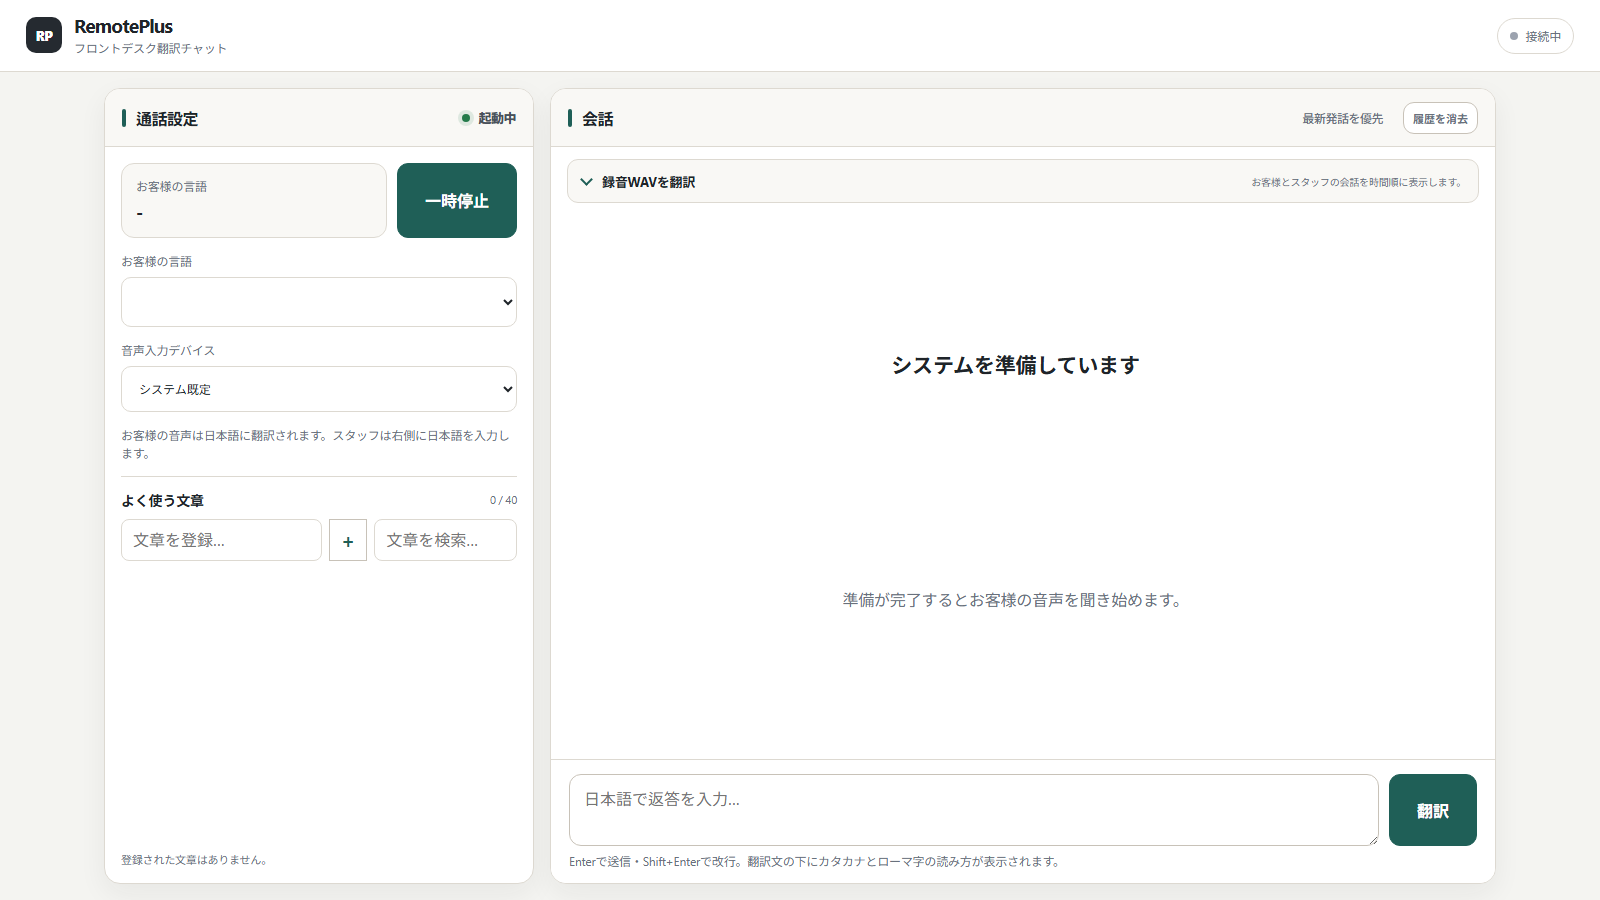The height and width of the screenshot is (900, 1600).
Task: Click 最新発話を優先 option
Action: 1342,119
